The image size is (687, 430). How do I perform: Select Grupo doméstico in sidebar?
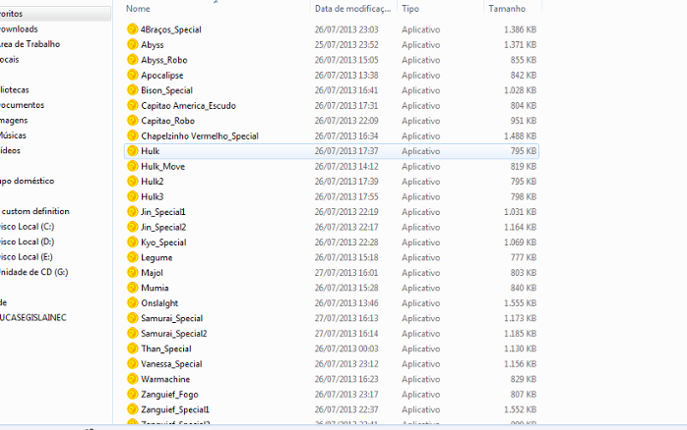[27, 181]
